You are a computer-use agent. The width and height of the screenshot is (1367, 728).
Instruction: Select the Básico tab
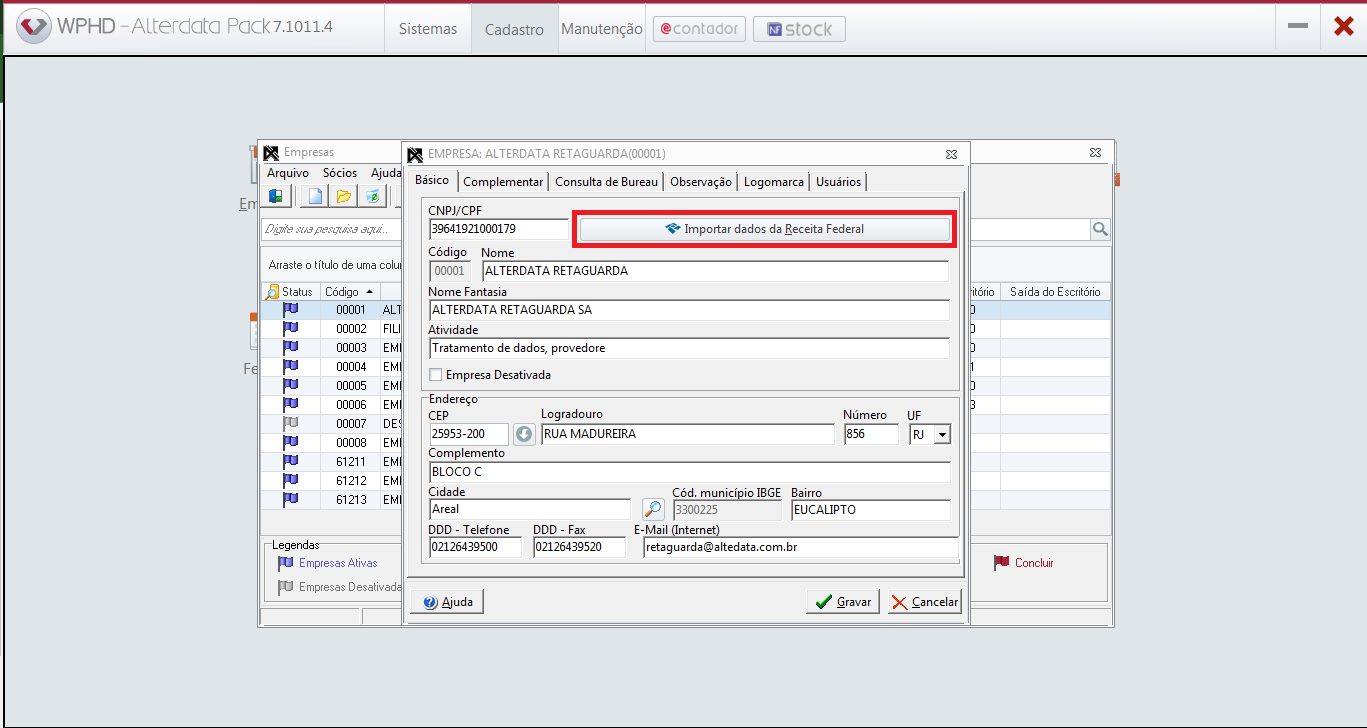point(431,180)
